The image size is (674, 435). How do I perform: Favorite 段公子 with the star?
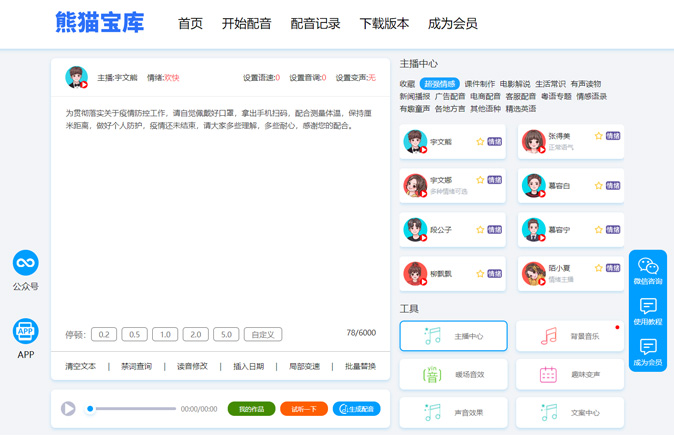(x=480, y=230)
